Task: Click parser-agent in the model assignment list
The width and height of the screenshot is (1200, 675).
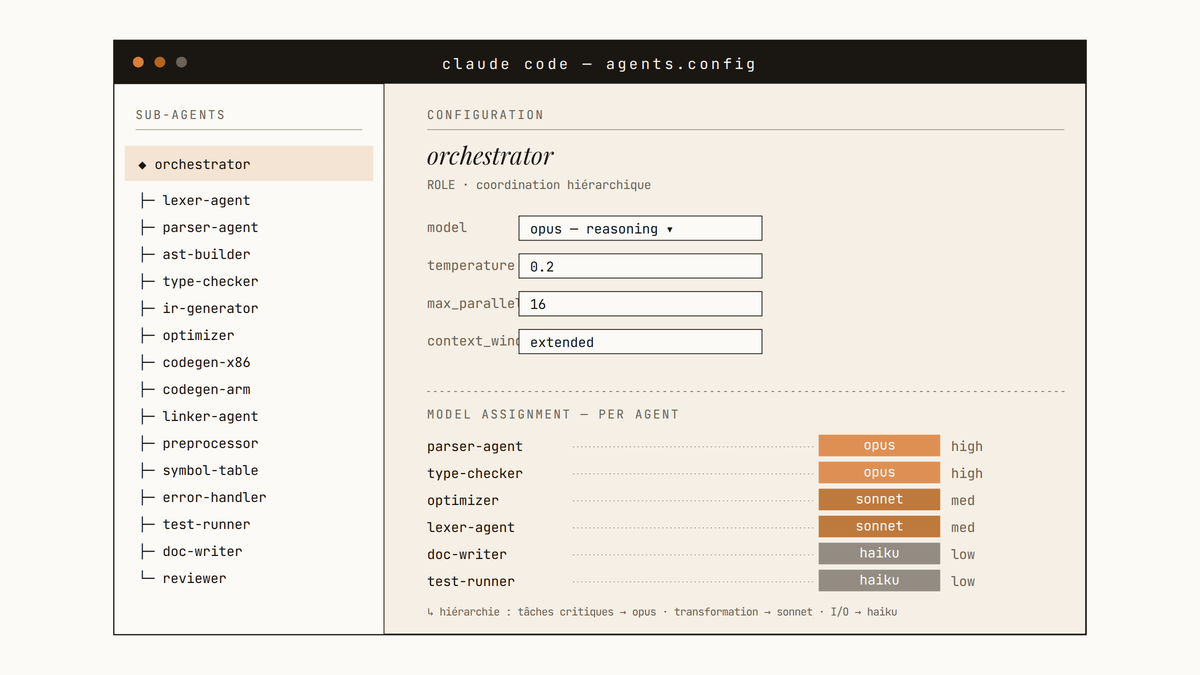Action: tap(475, 446)
